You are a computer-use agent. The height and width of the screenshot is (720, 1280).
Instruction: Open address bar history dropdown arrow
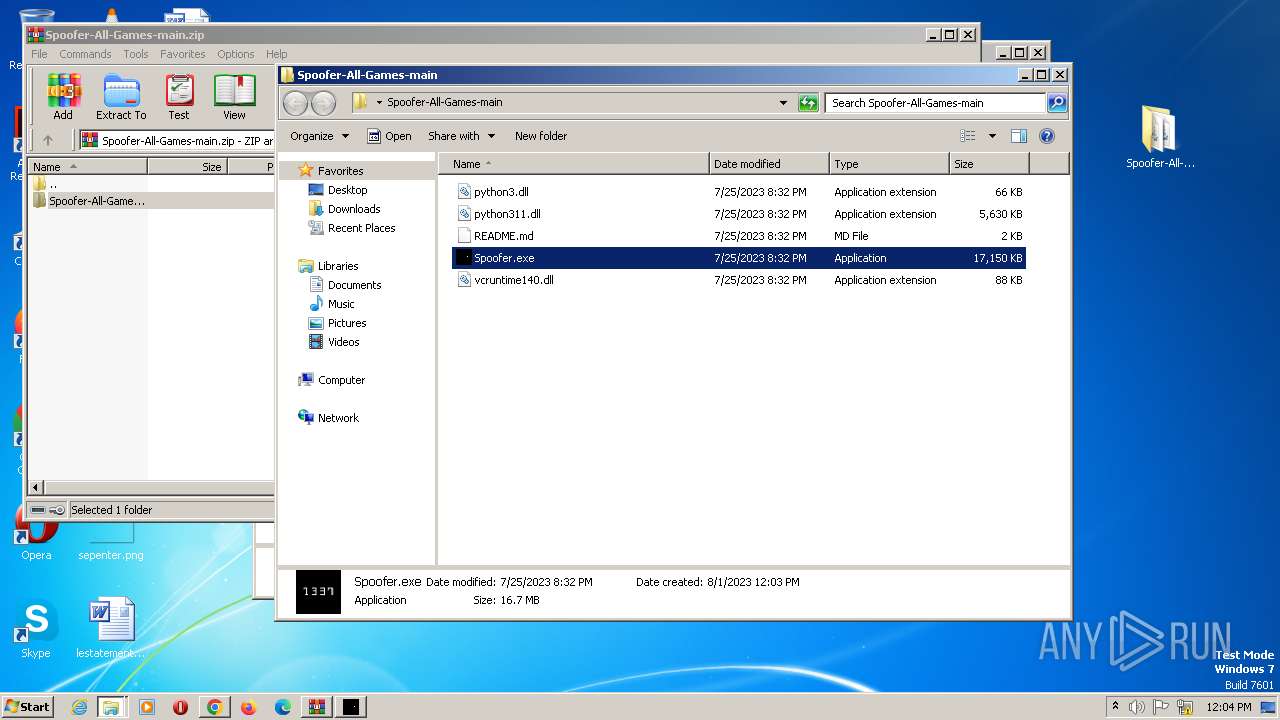(783, 102)
